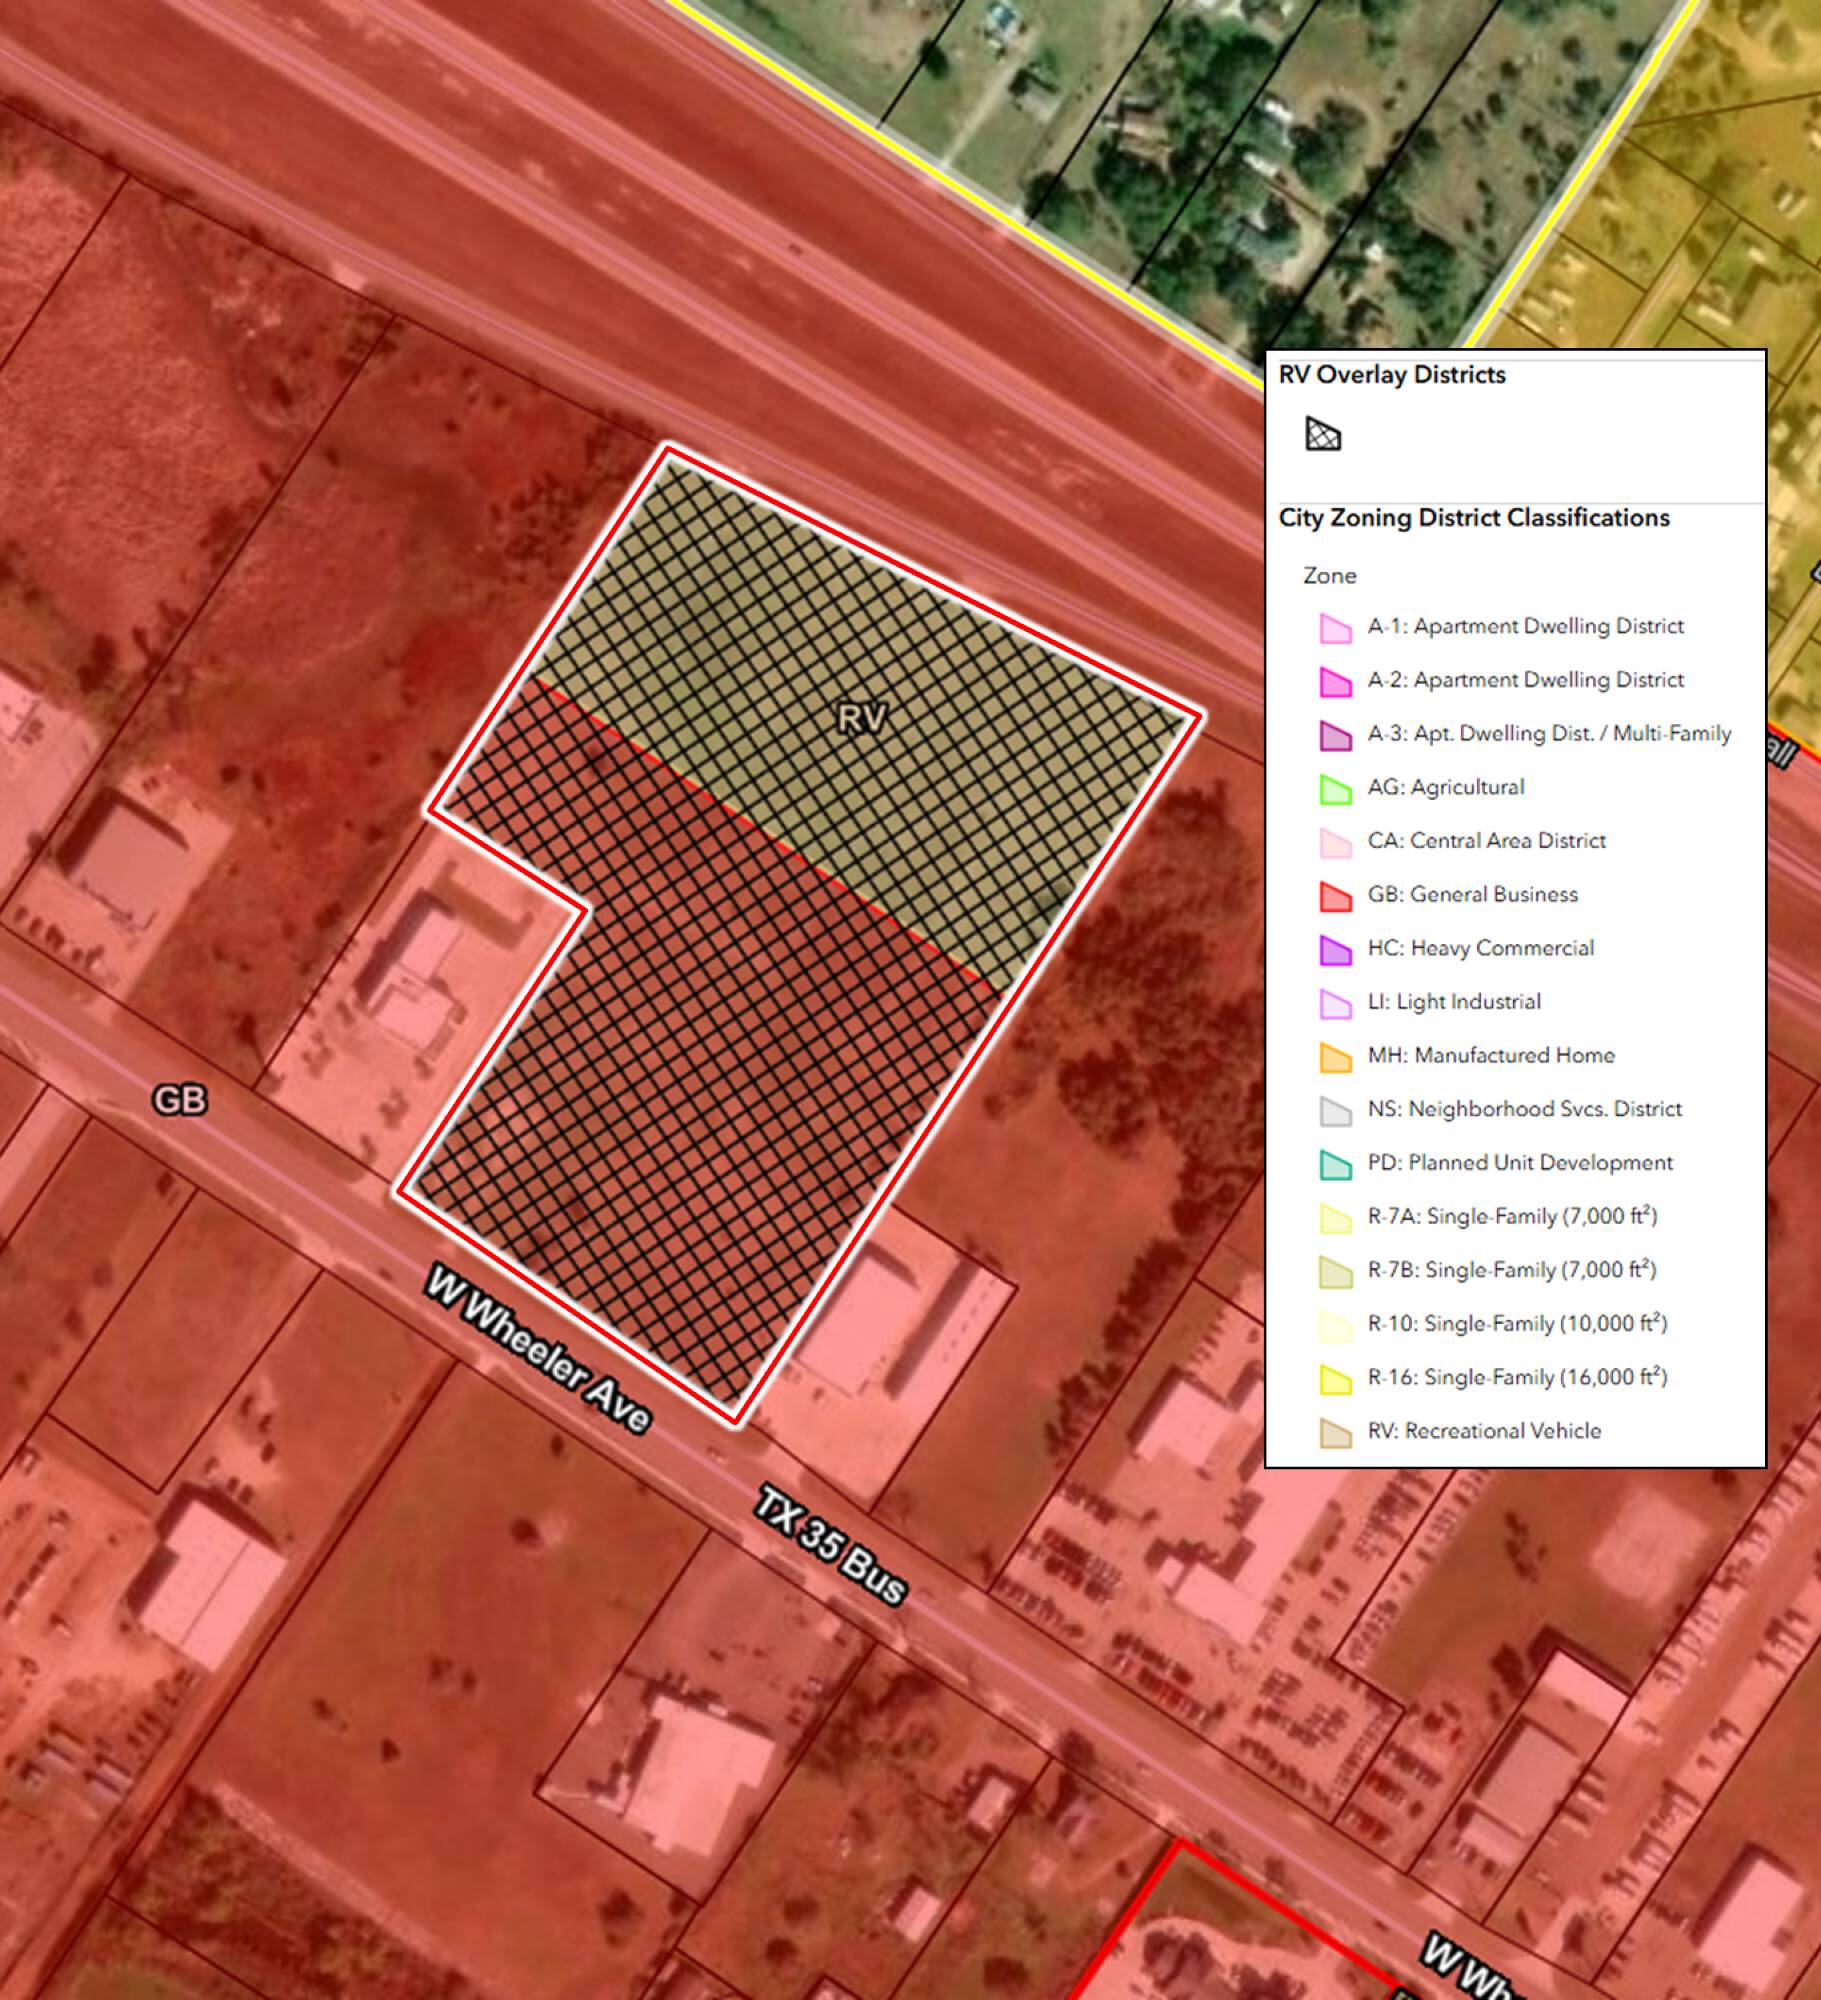The image size is (1821, 2000).
Task: Click the GB zone label on the map
Action: coord(180,1100)
